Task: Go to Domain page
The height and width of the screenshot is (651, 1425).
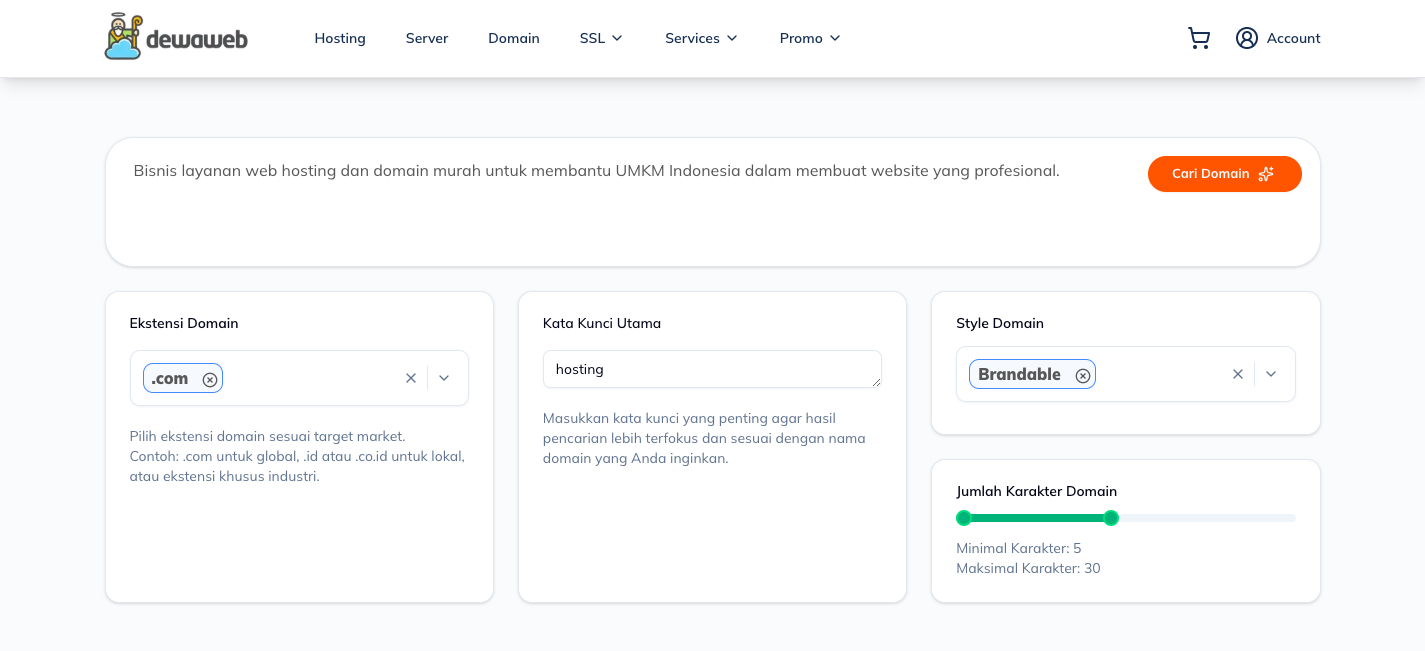Action: click(514, 38)
